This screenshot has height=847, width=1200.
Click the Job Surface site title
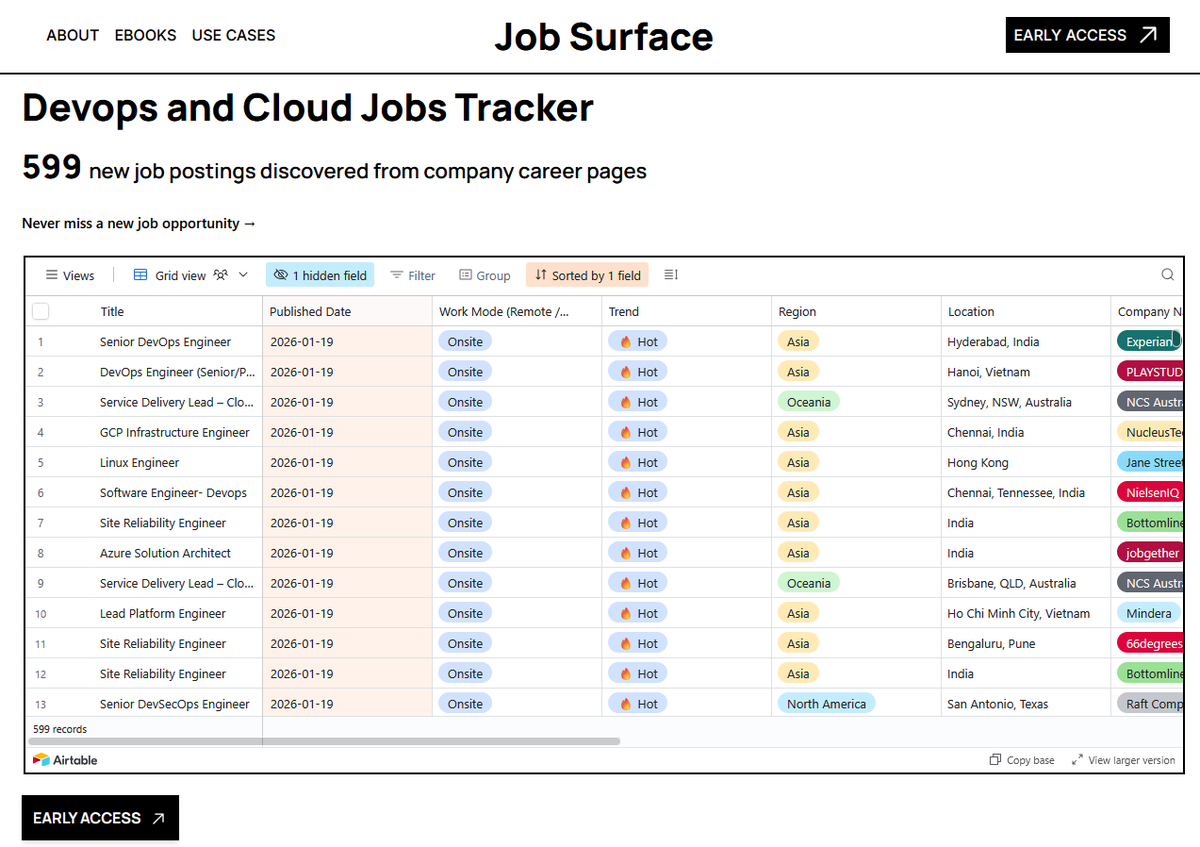(x=604, y=36)
